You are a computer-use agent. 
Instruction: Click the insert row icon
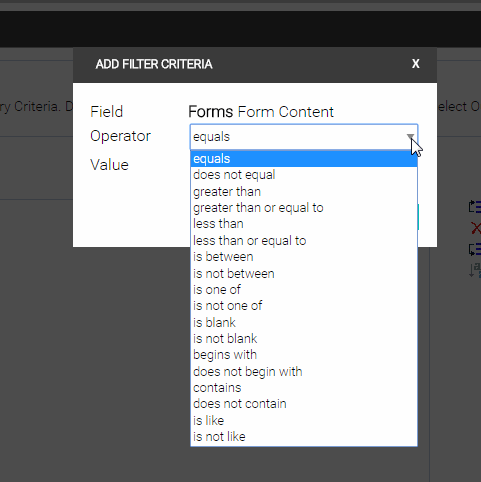tap(475, 207)
